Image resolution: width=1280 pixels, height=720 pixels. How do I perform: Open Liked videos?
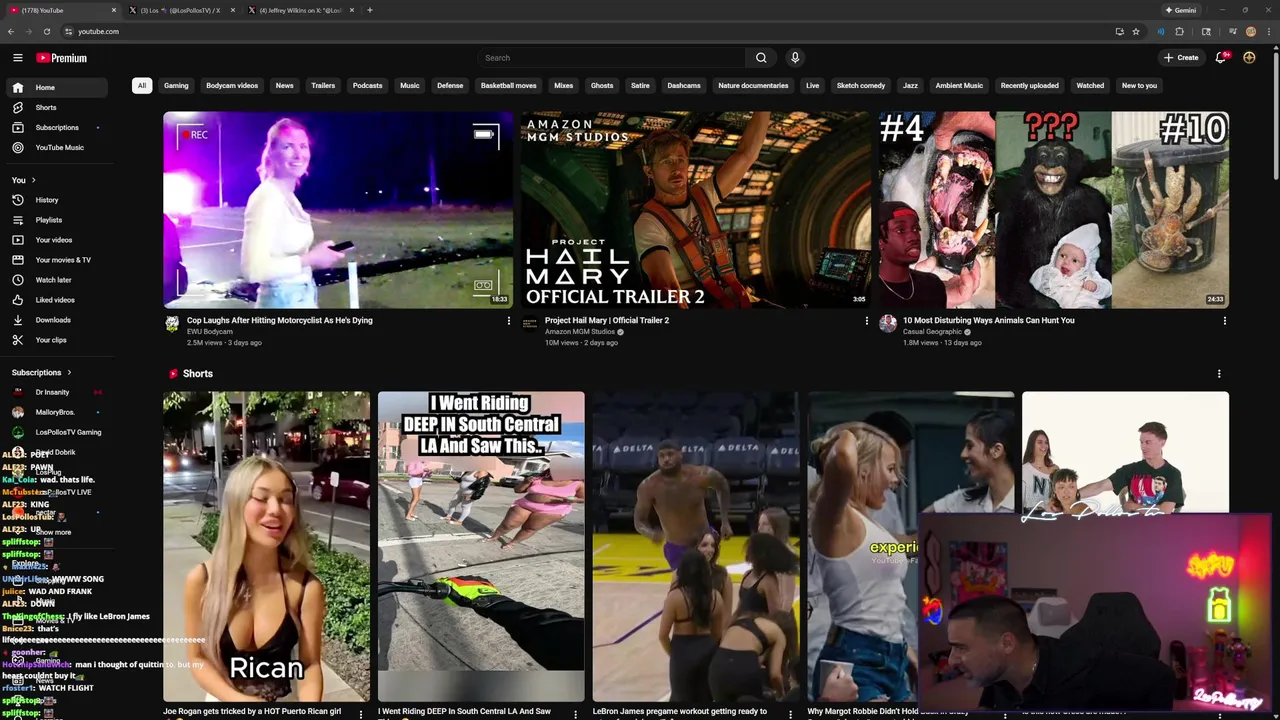55,300
